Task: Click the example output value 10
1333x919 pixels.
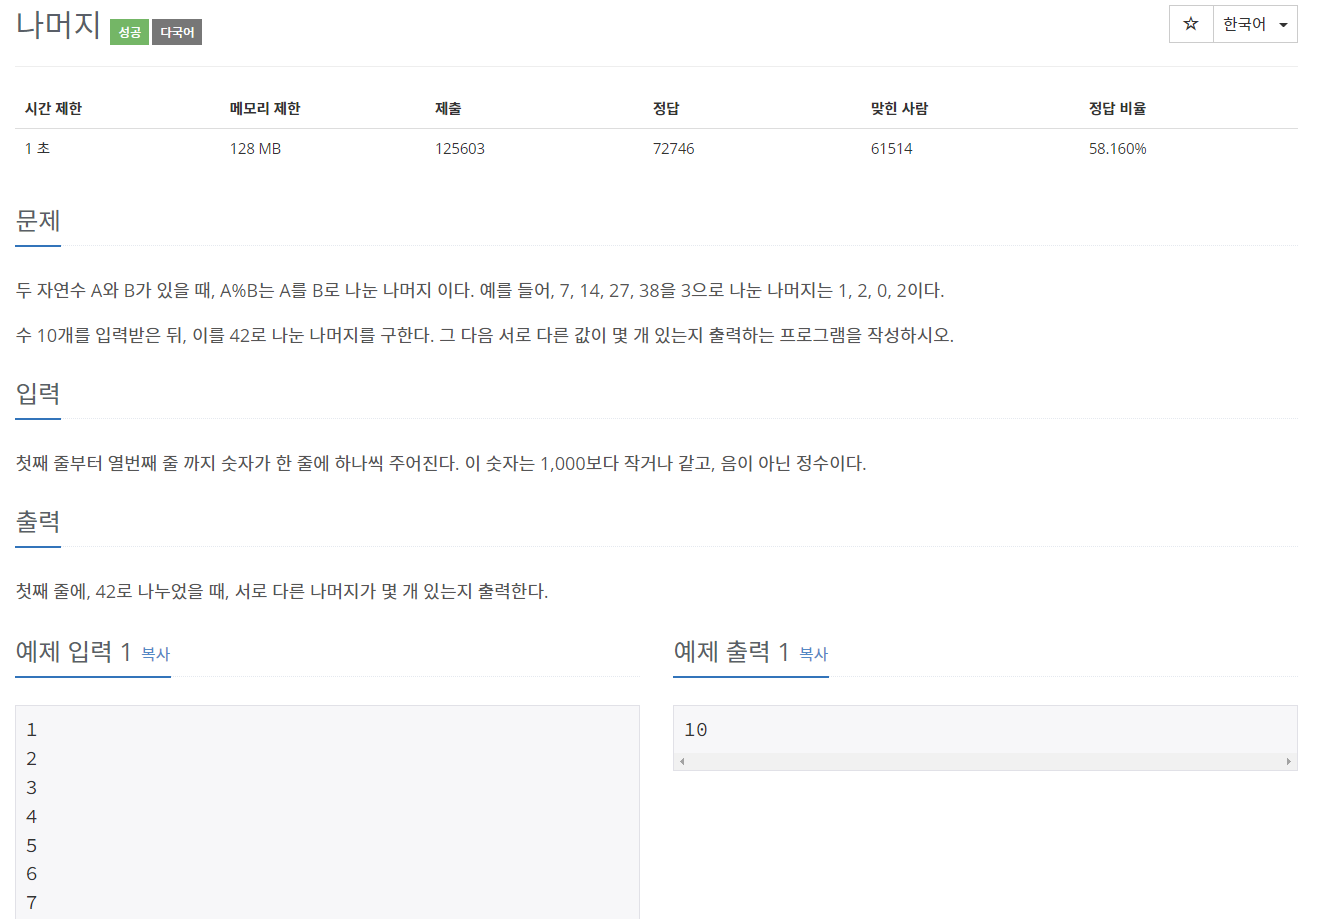Action: [696, 730]
